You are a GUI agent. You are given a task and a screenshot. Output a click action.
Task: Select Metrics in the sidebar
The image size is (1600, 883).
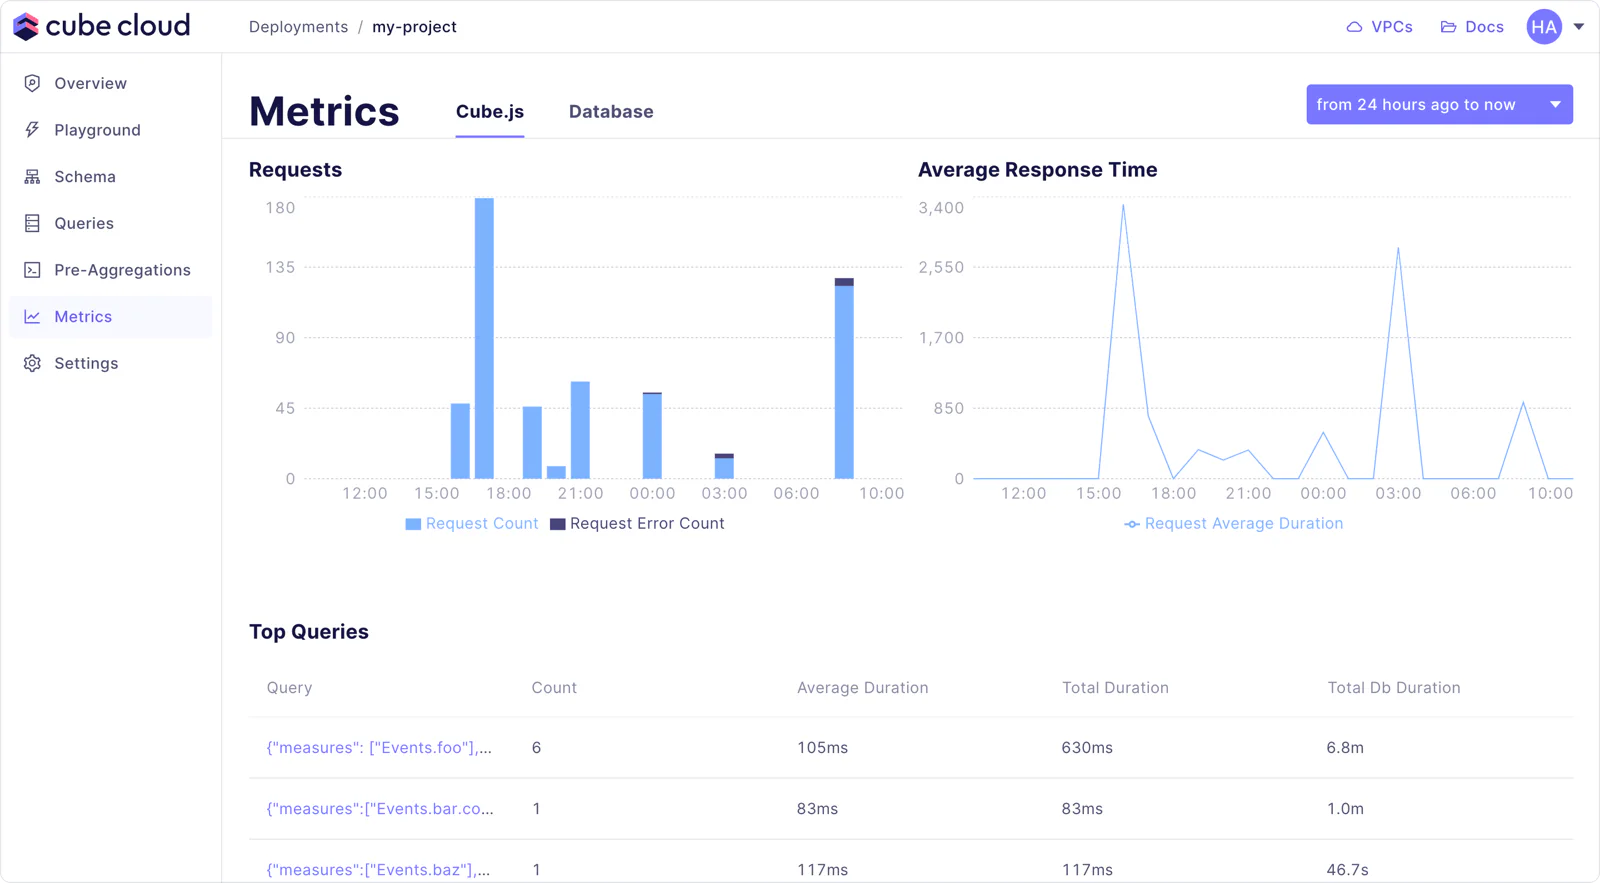tap(110, 317)
